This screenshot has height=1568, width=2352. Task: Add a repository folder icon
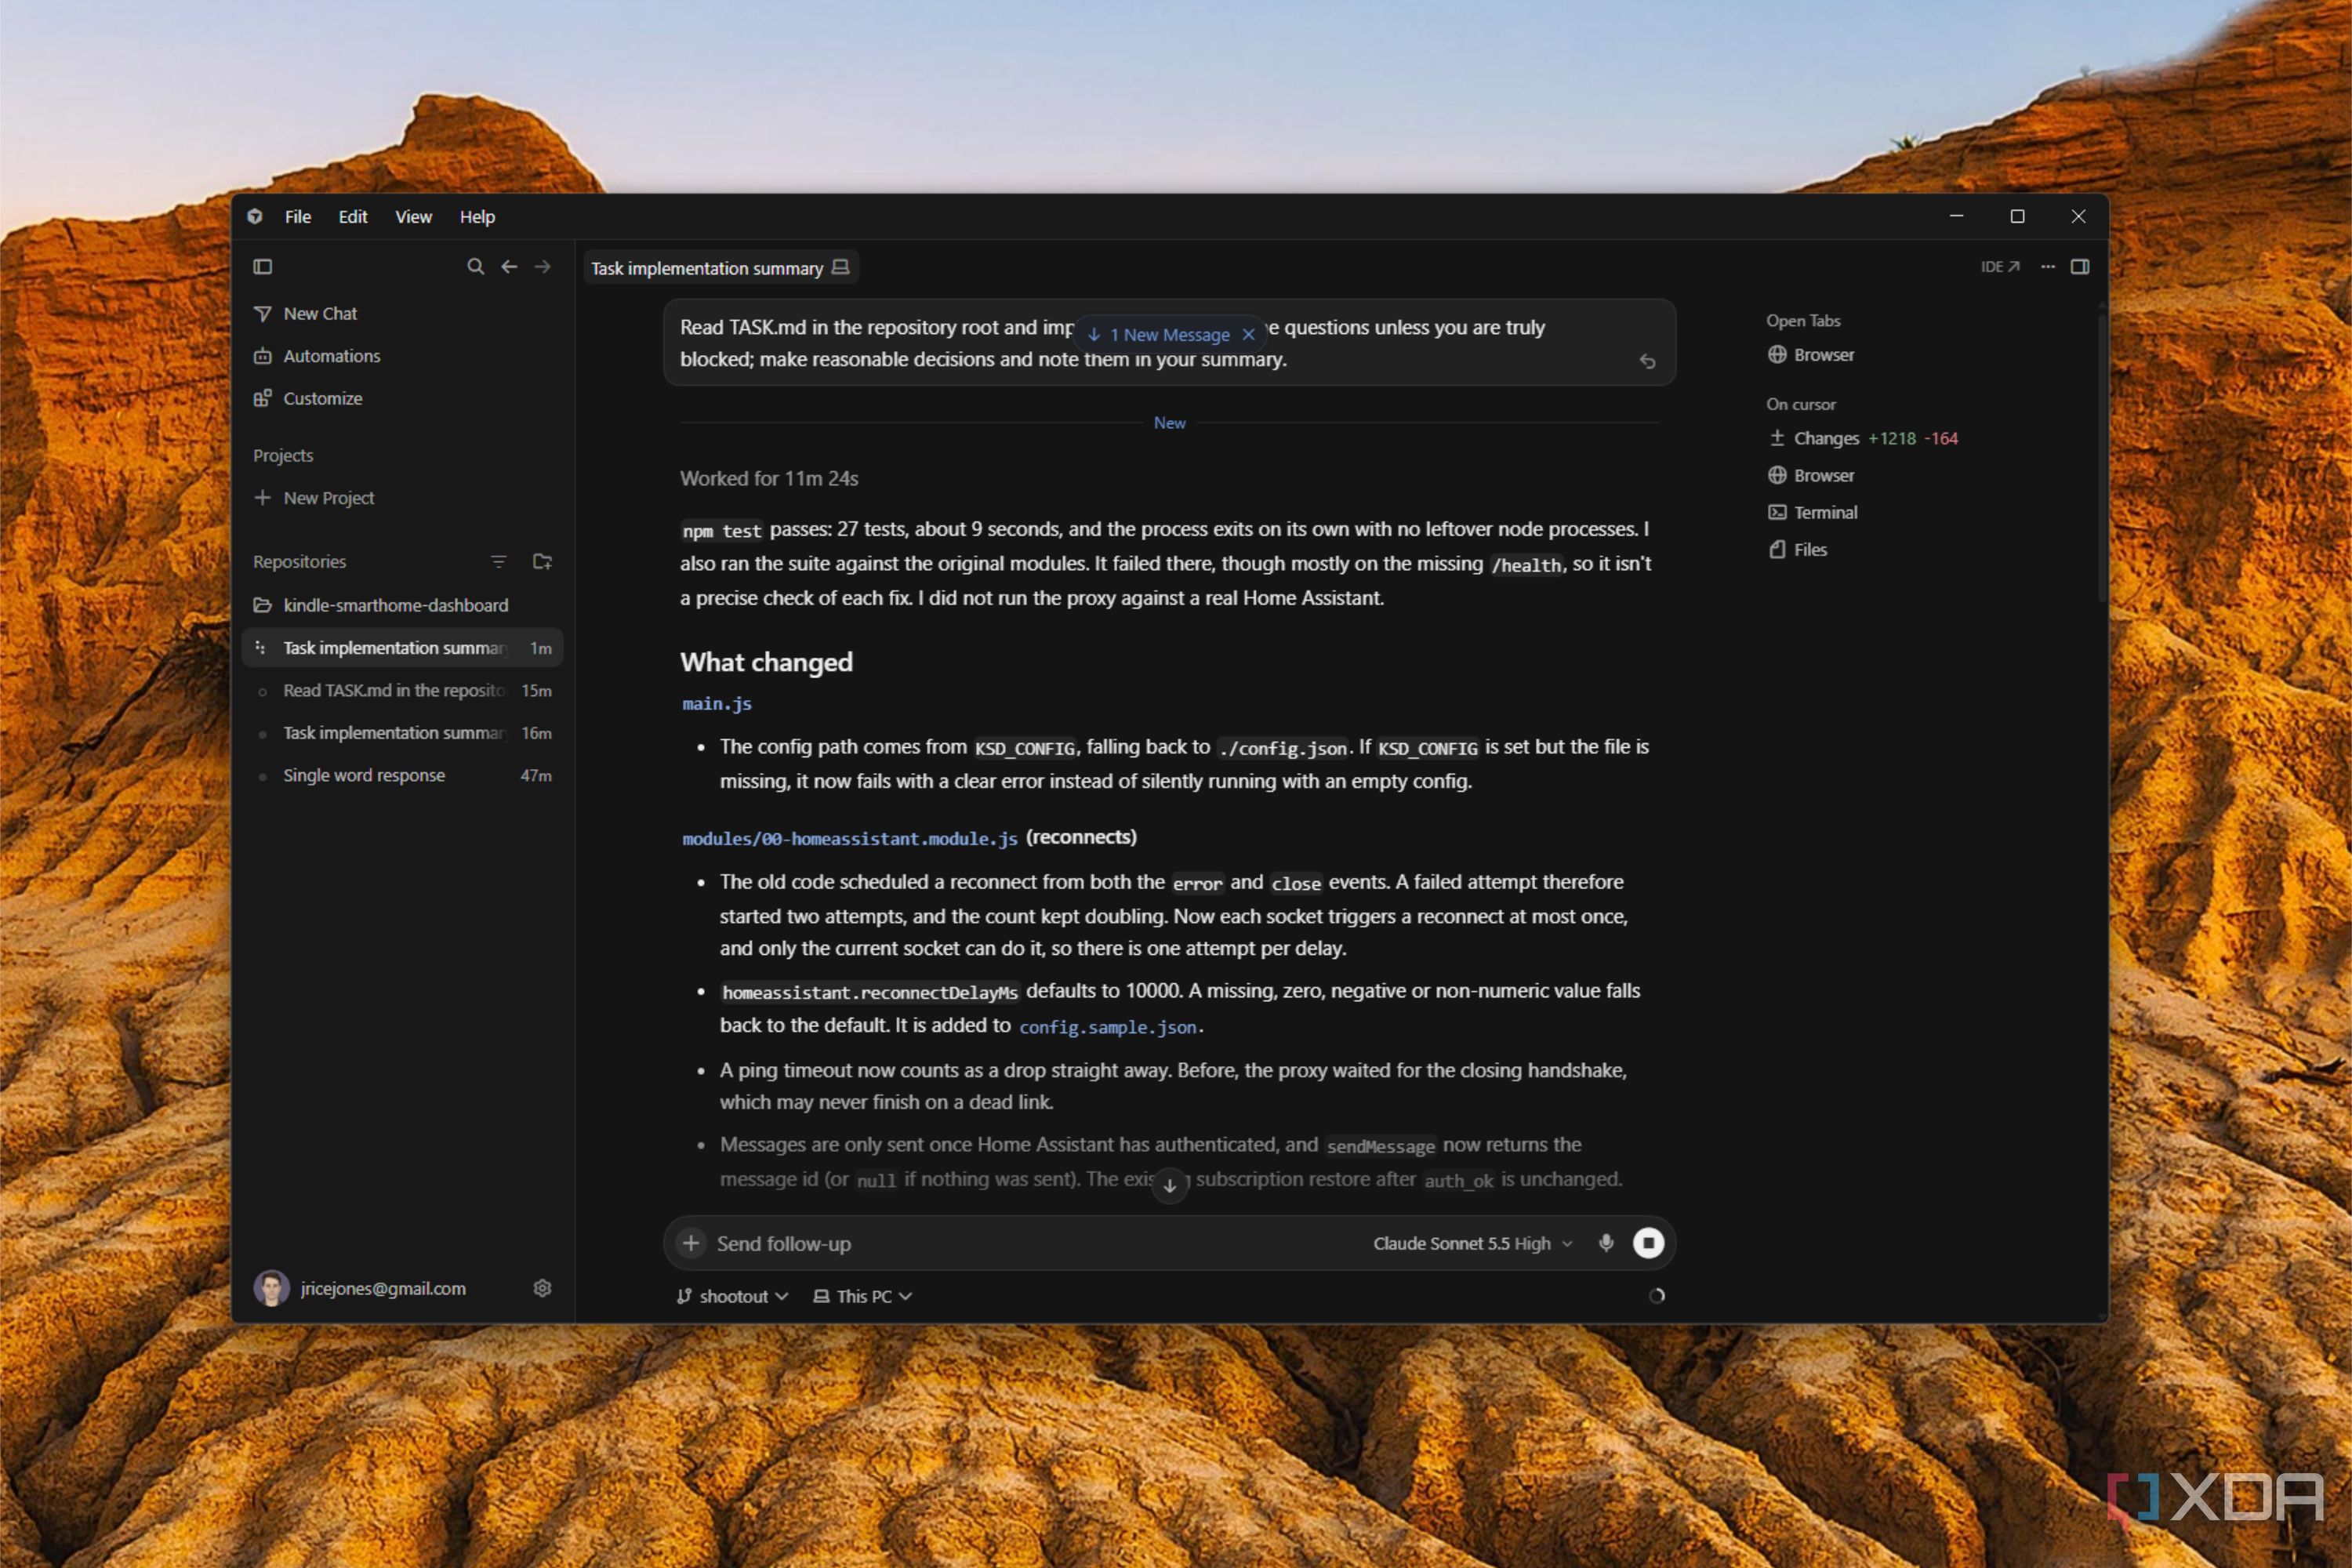click(543, 562)
